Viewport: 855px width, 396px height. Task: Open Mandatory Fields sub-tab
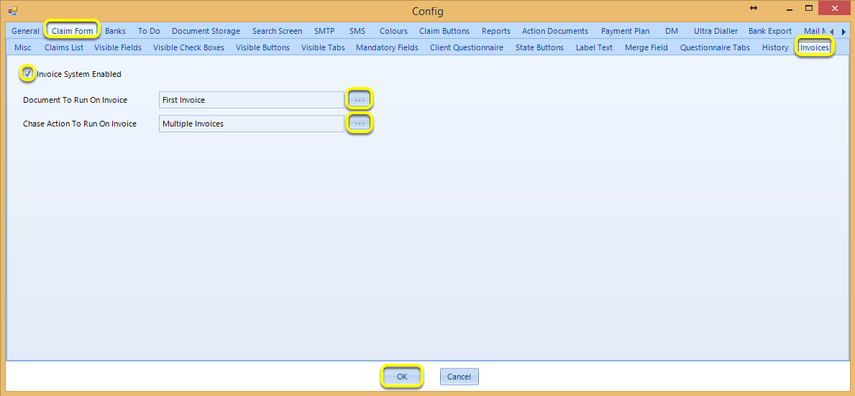387,47
